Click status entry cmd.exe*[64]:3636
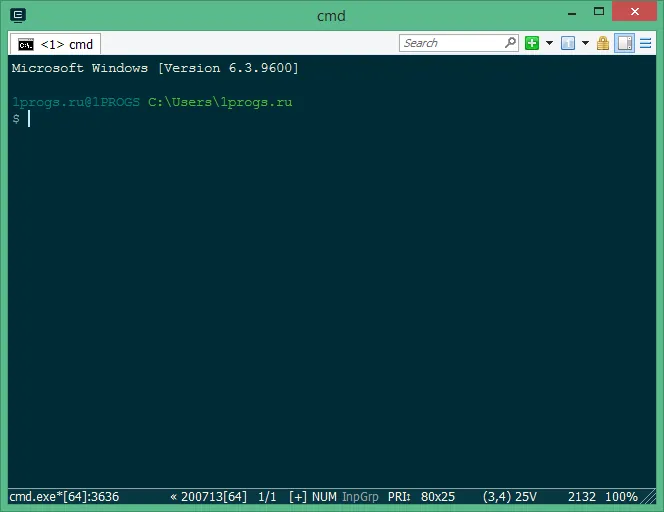 coord(64,496)
